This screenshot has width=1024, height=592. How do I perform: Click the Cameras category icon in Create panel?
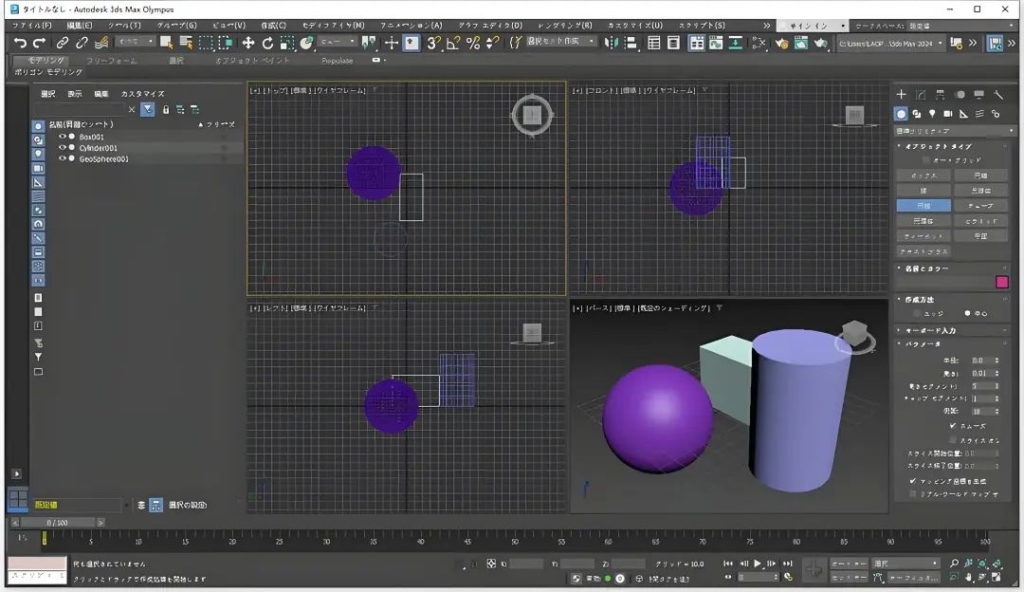(x=948, y=114)
